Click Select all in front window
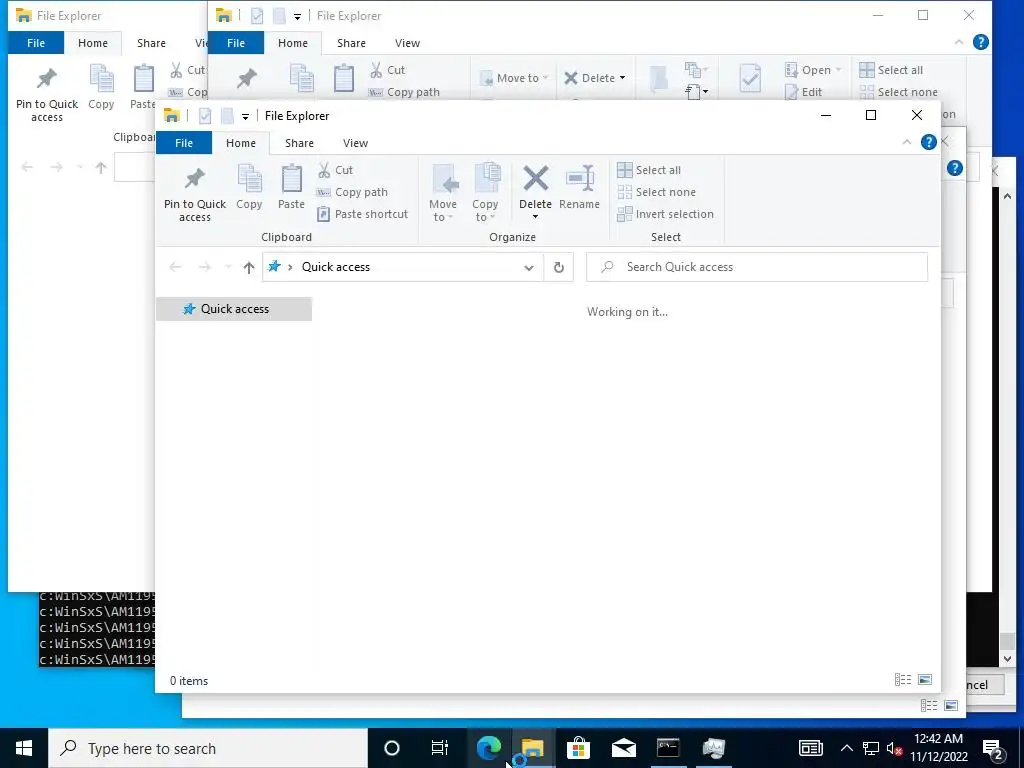Viewport: 1024px width, 768px height. pos(649,170)
